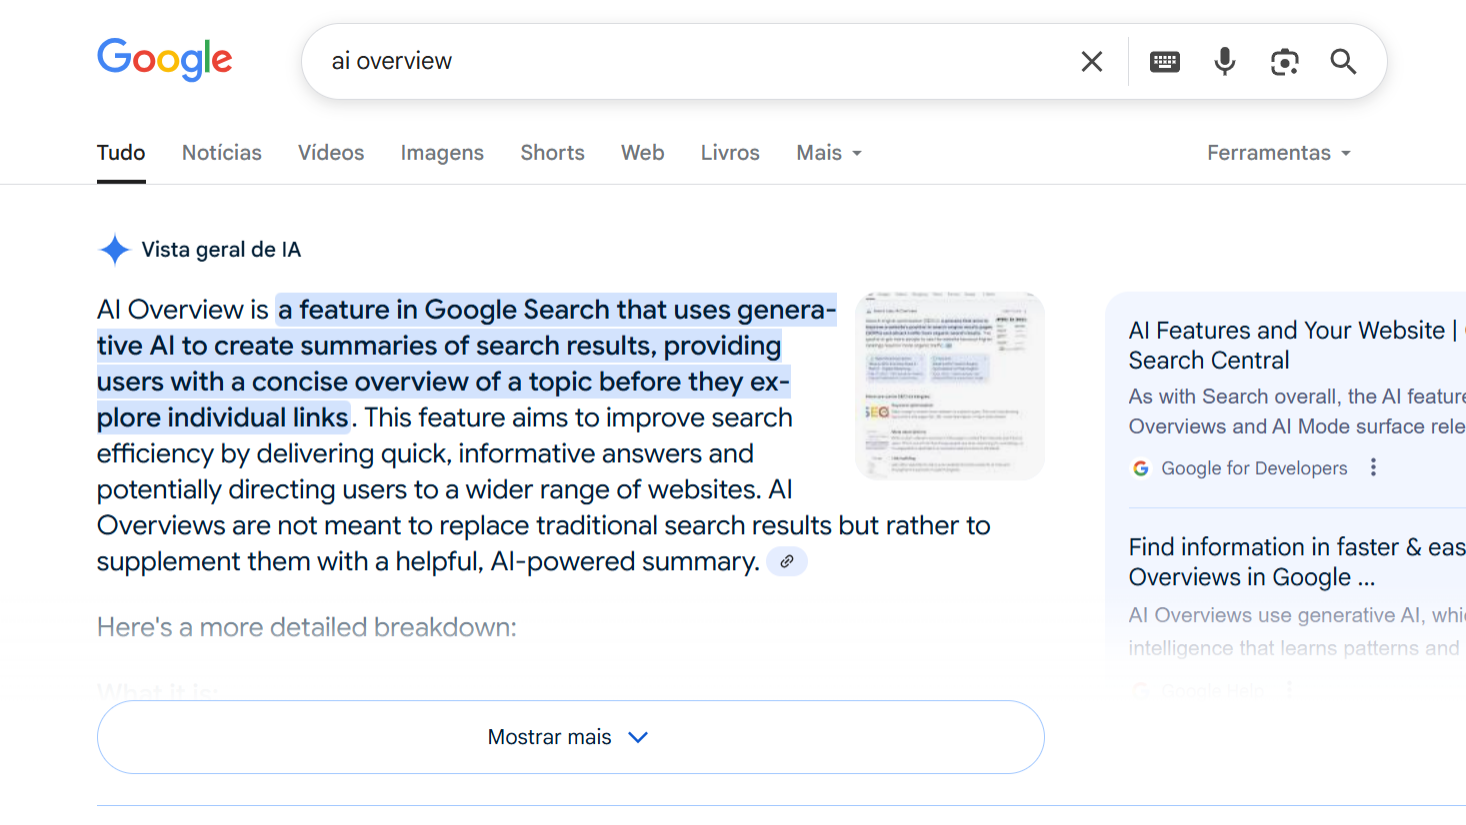This screenshot has height=825, width=1466.
Task: Click the Google logo
Action: point(165,60)
